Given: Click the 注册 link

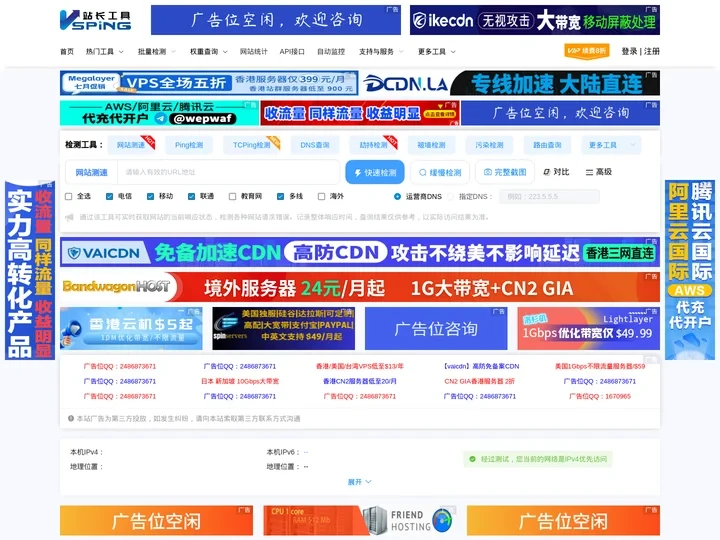Looking at the screenshot, I should tap(652, 51).
